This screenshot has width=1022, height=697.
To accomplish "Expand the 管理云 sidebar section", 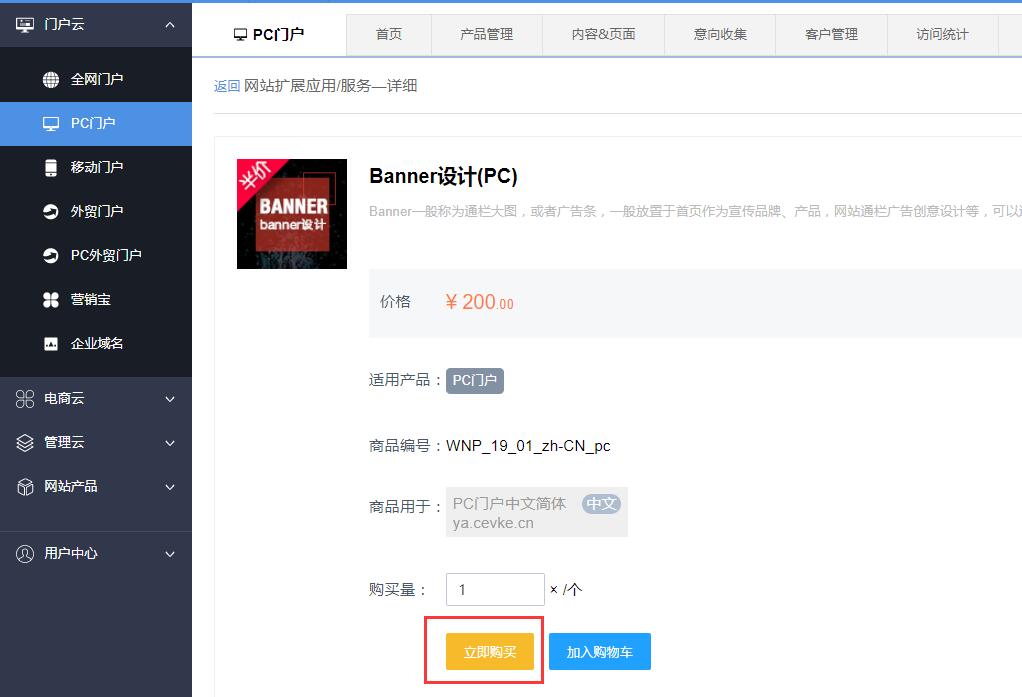I will pyautogui.click(x=170, y=443).
